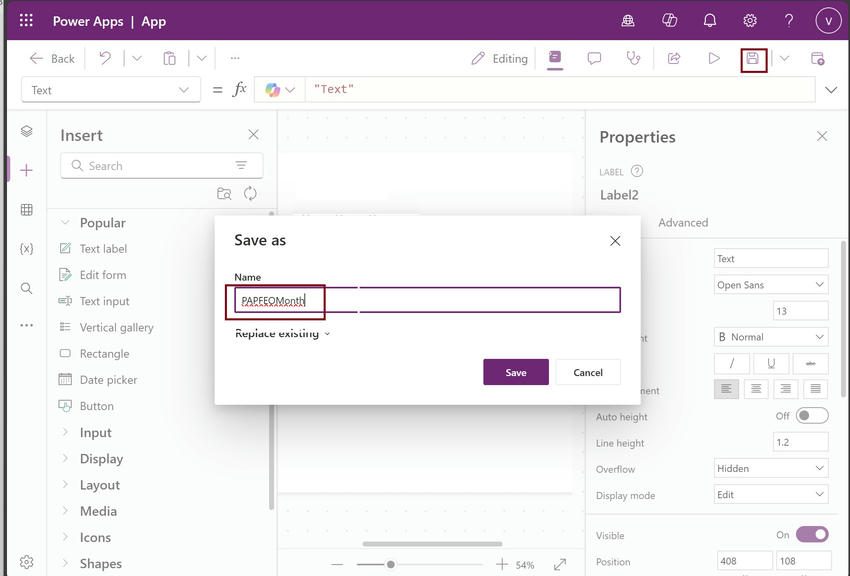Open the Comments pane icon
Image resolution: width=850 pixels, height=576 pixels.
pos(594,58)
